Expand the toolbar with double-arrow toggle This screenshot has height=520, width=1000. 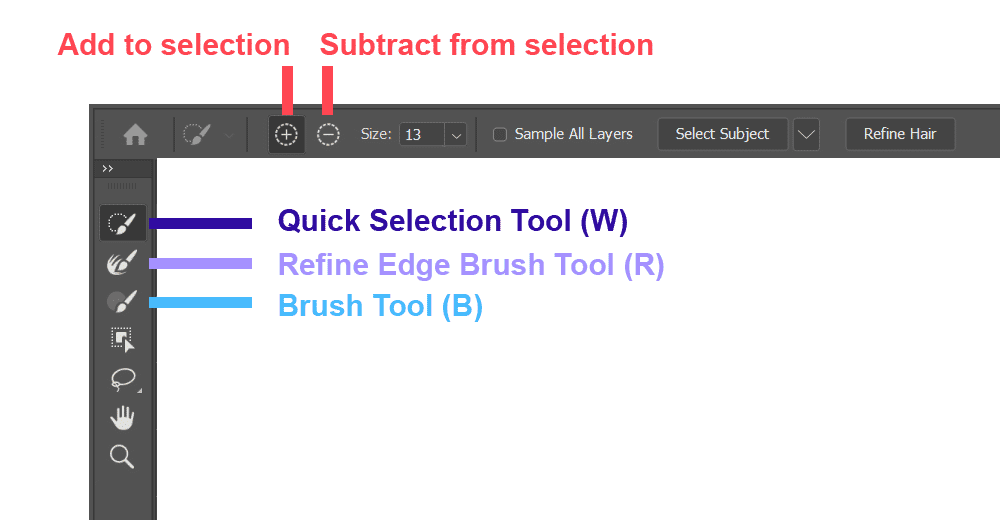point(108,169)
